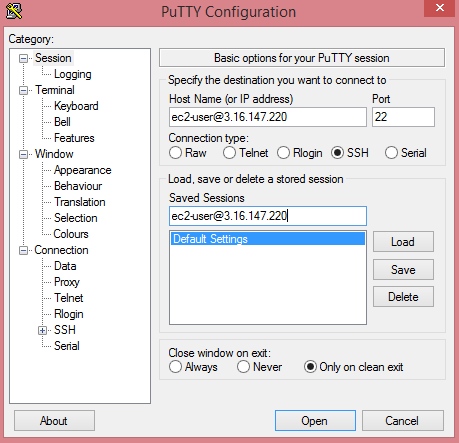Set close window on exit to Always

[175, 367]
